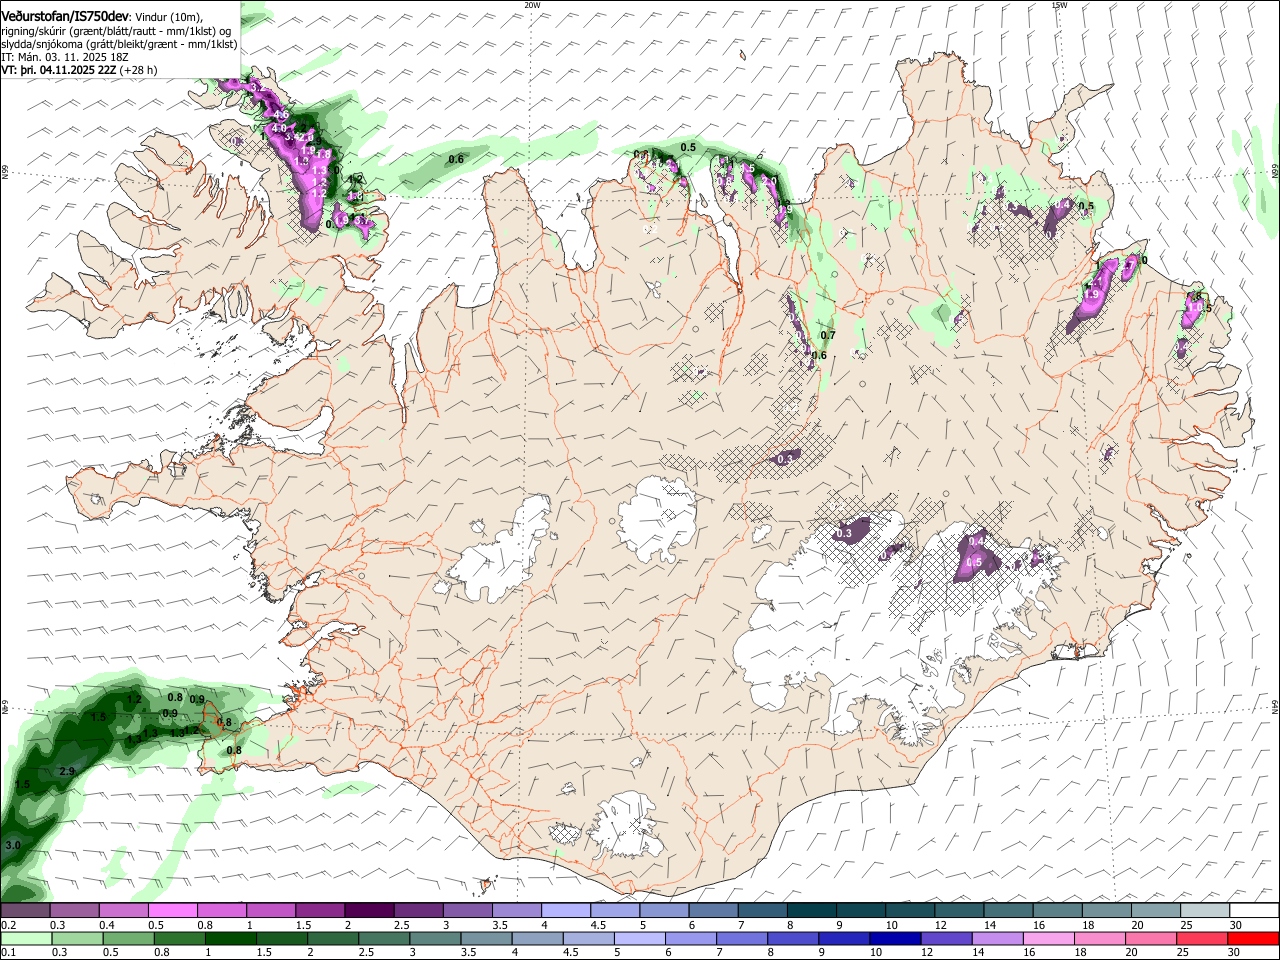Click the 3.0 precipitation value on the map
Screen dimensions: 1280x960
point(13,845)
